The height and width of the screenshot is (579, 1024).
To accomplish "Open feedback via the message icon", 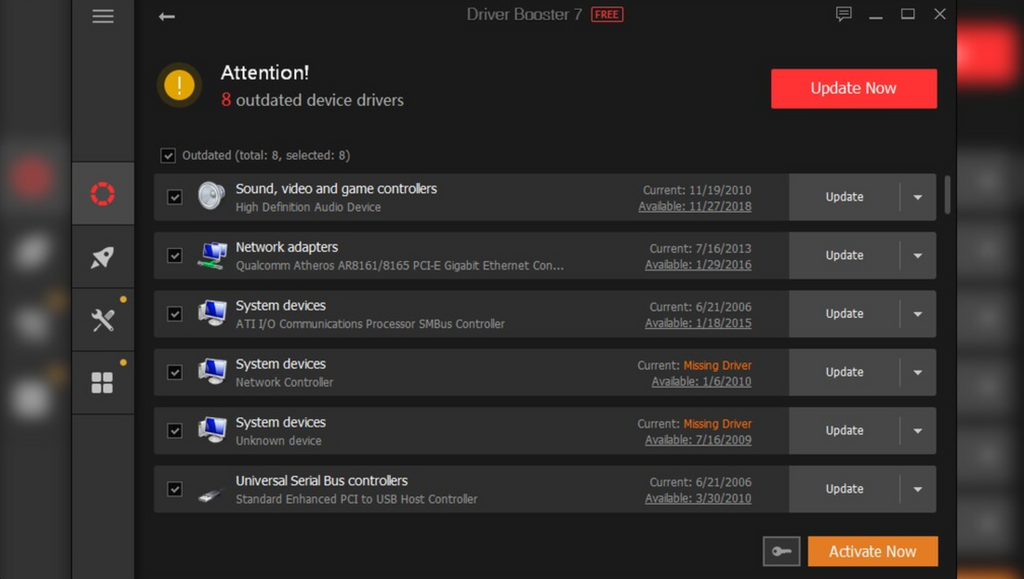I will (x=843, y=14).
